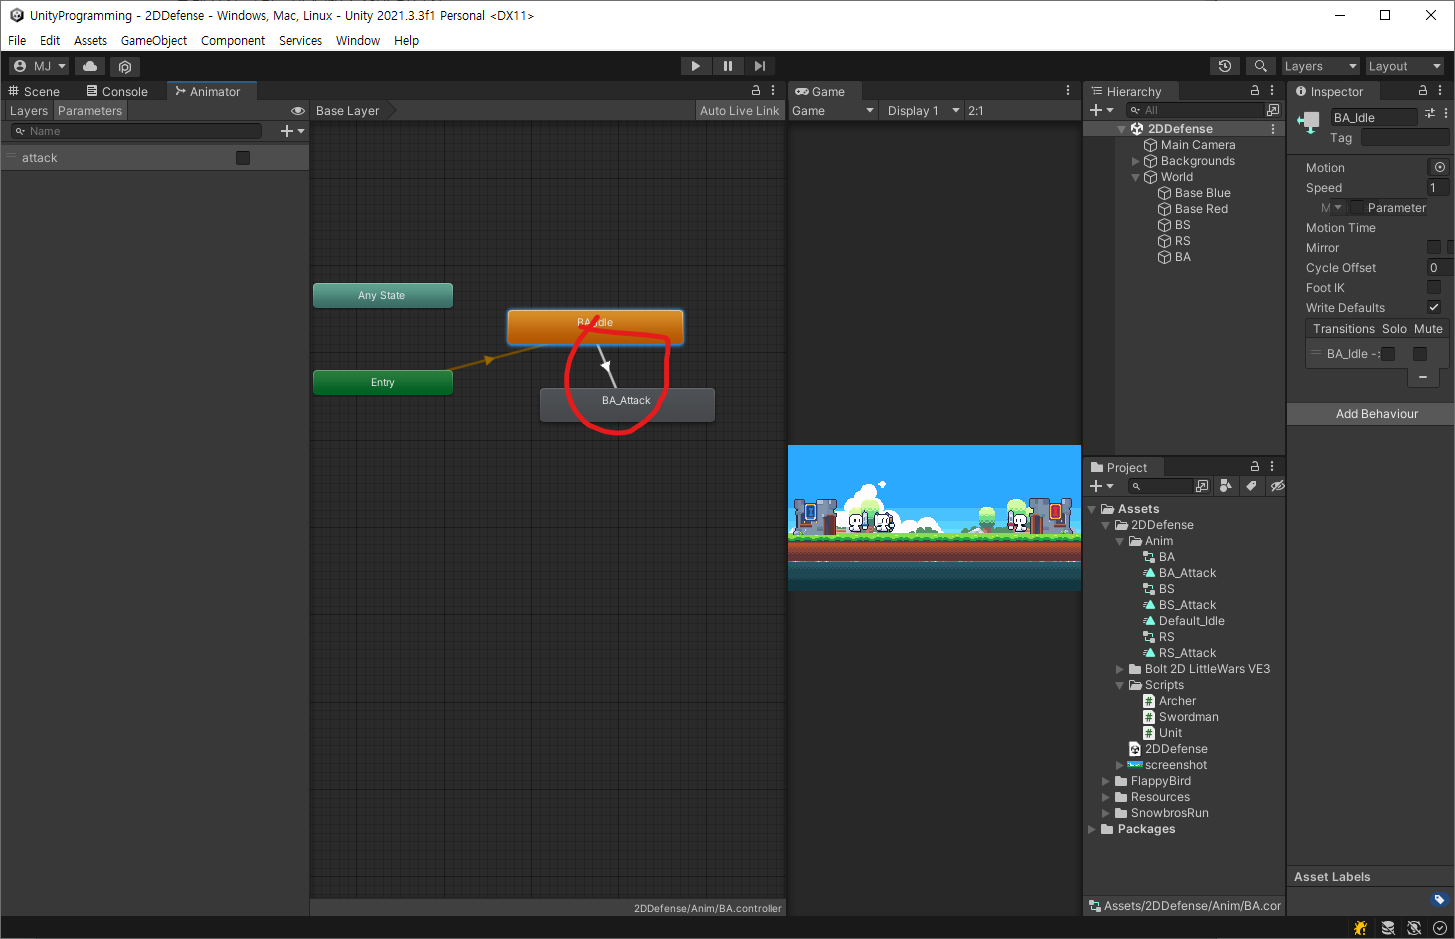Click the Hierarchy search field

(1196, 110)
